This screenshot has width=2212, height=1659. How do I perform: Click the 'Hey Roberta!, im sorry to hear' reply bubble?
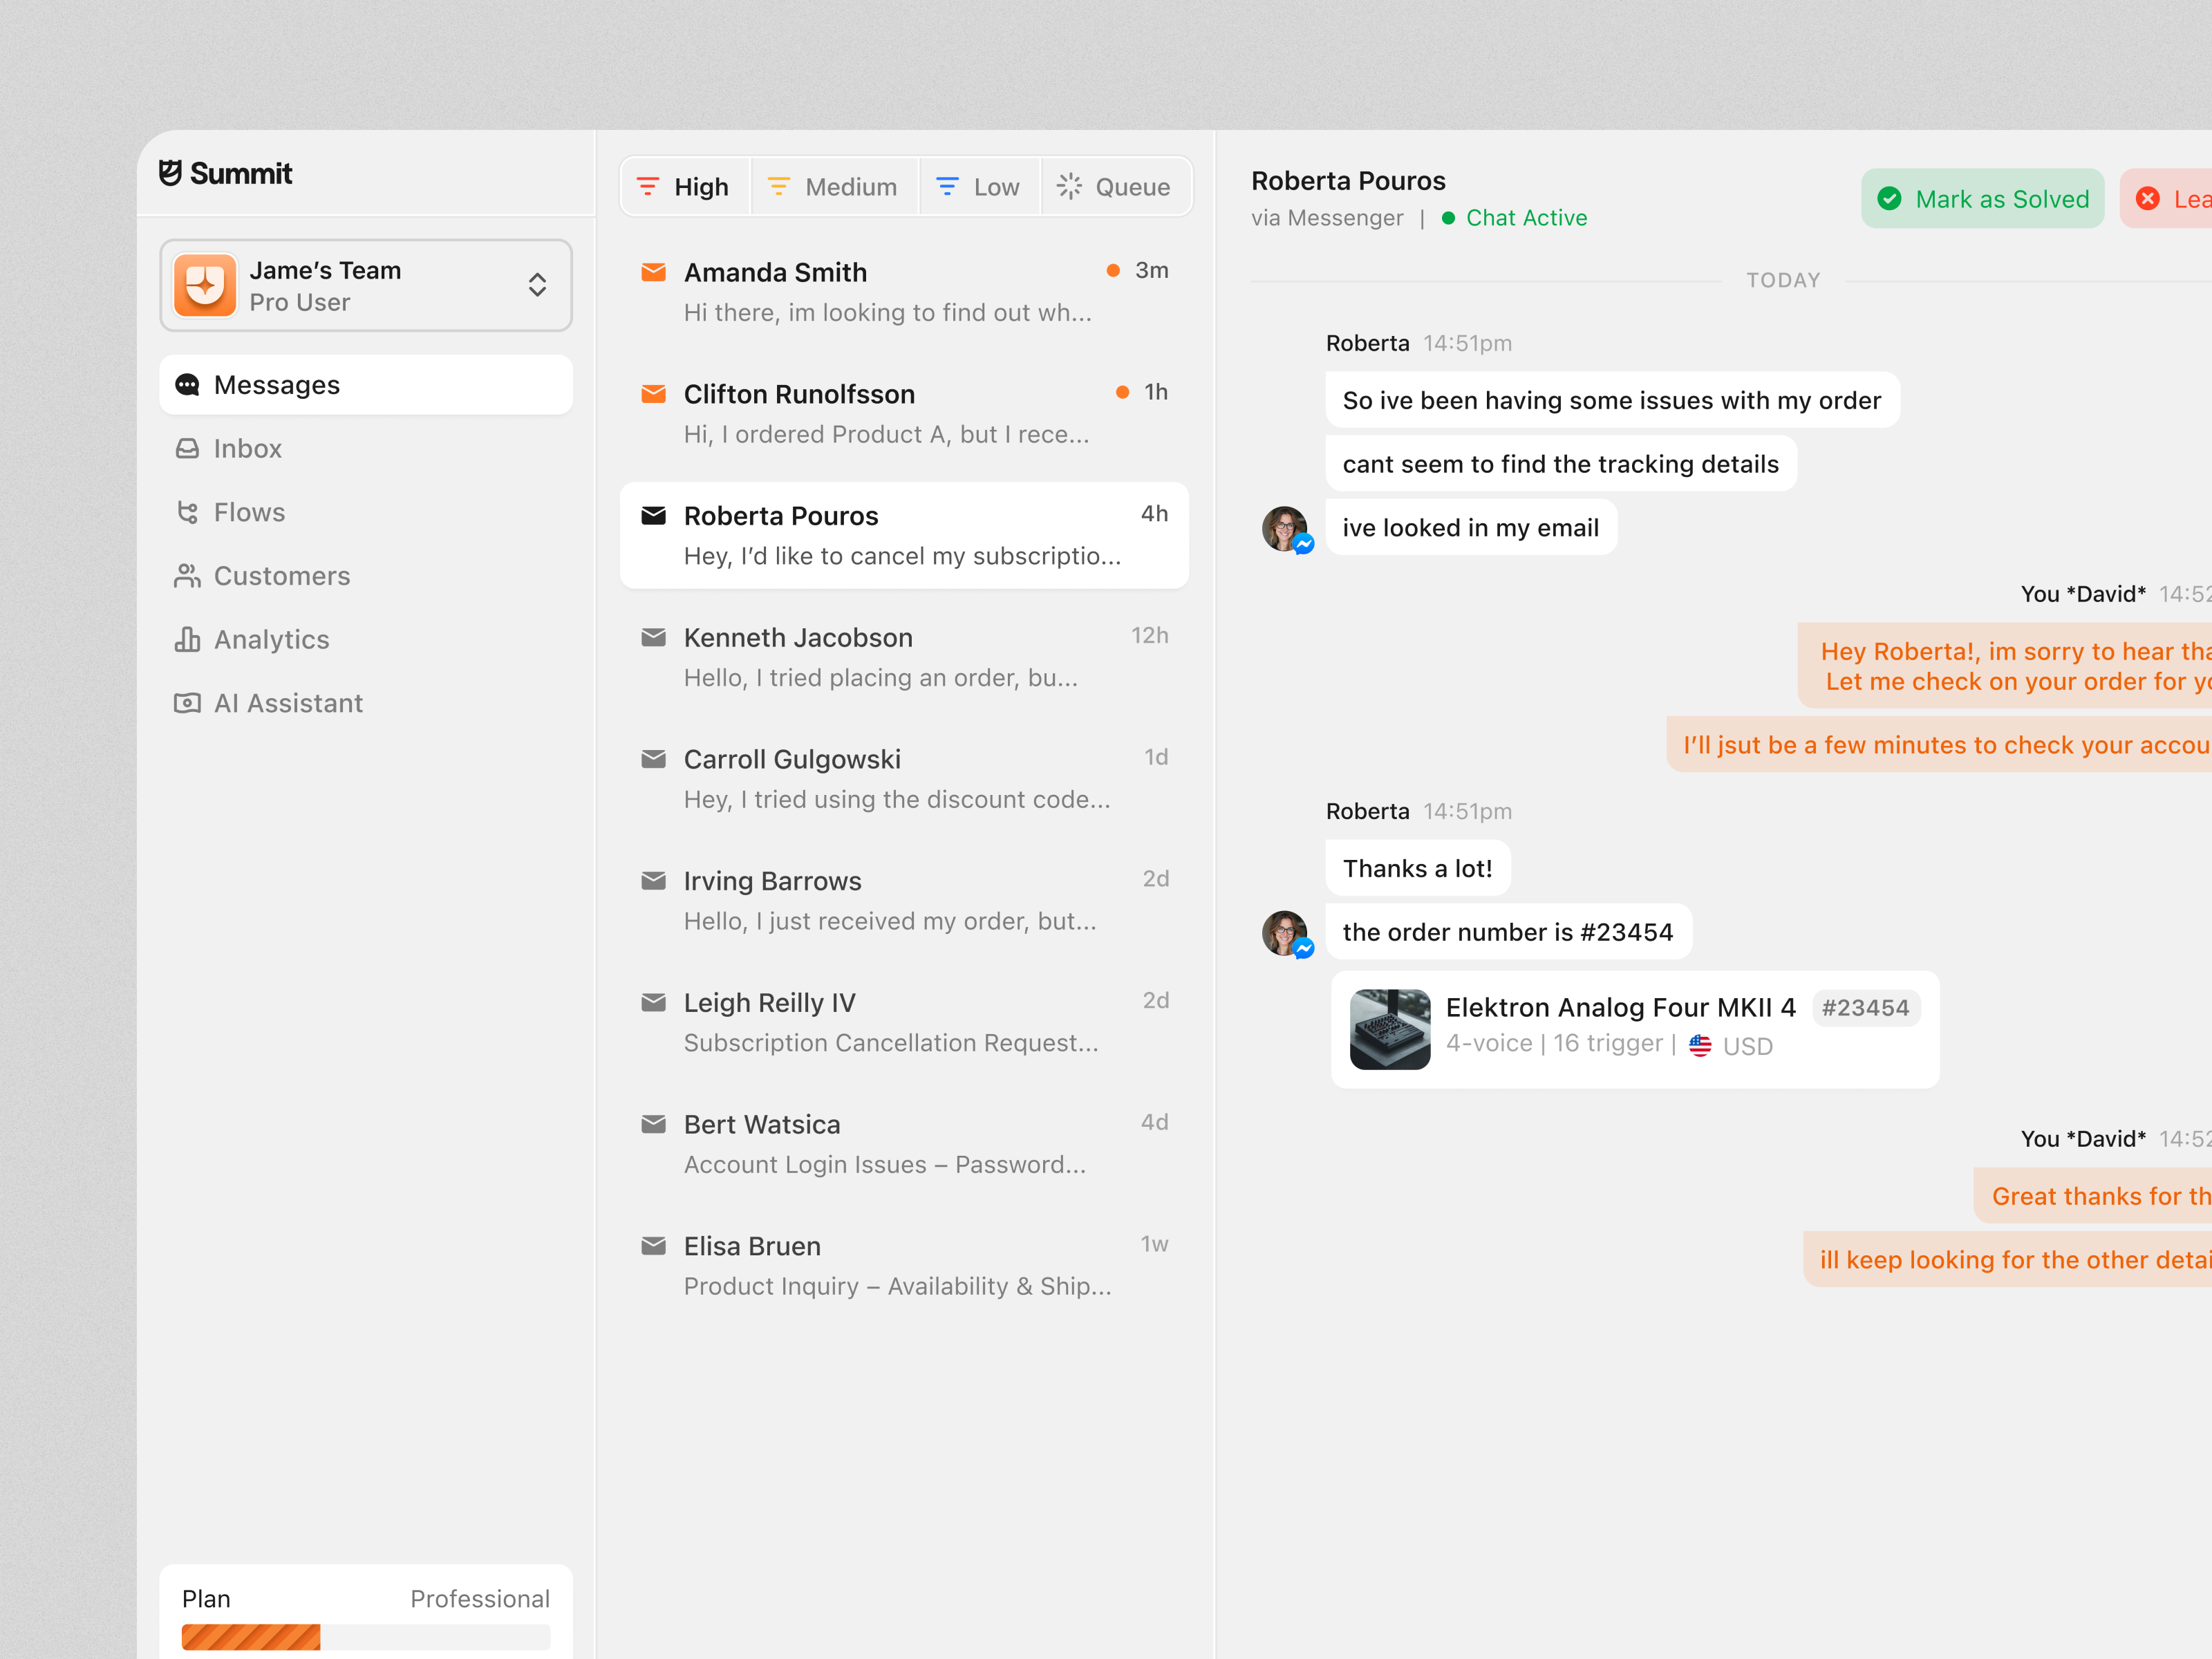[2006, 666]
